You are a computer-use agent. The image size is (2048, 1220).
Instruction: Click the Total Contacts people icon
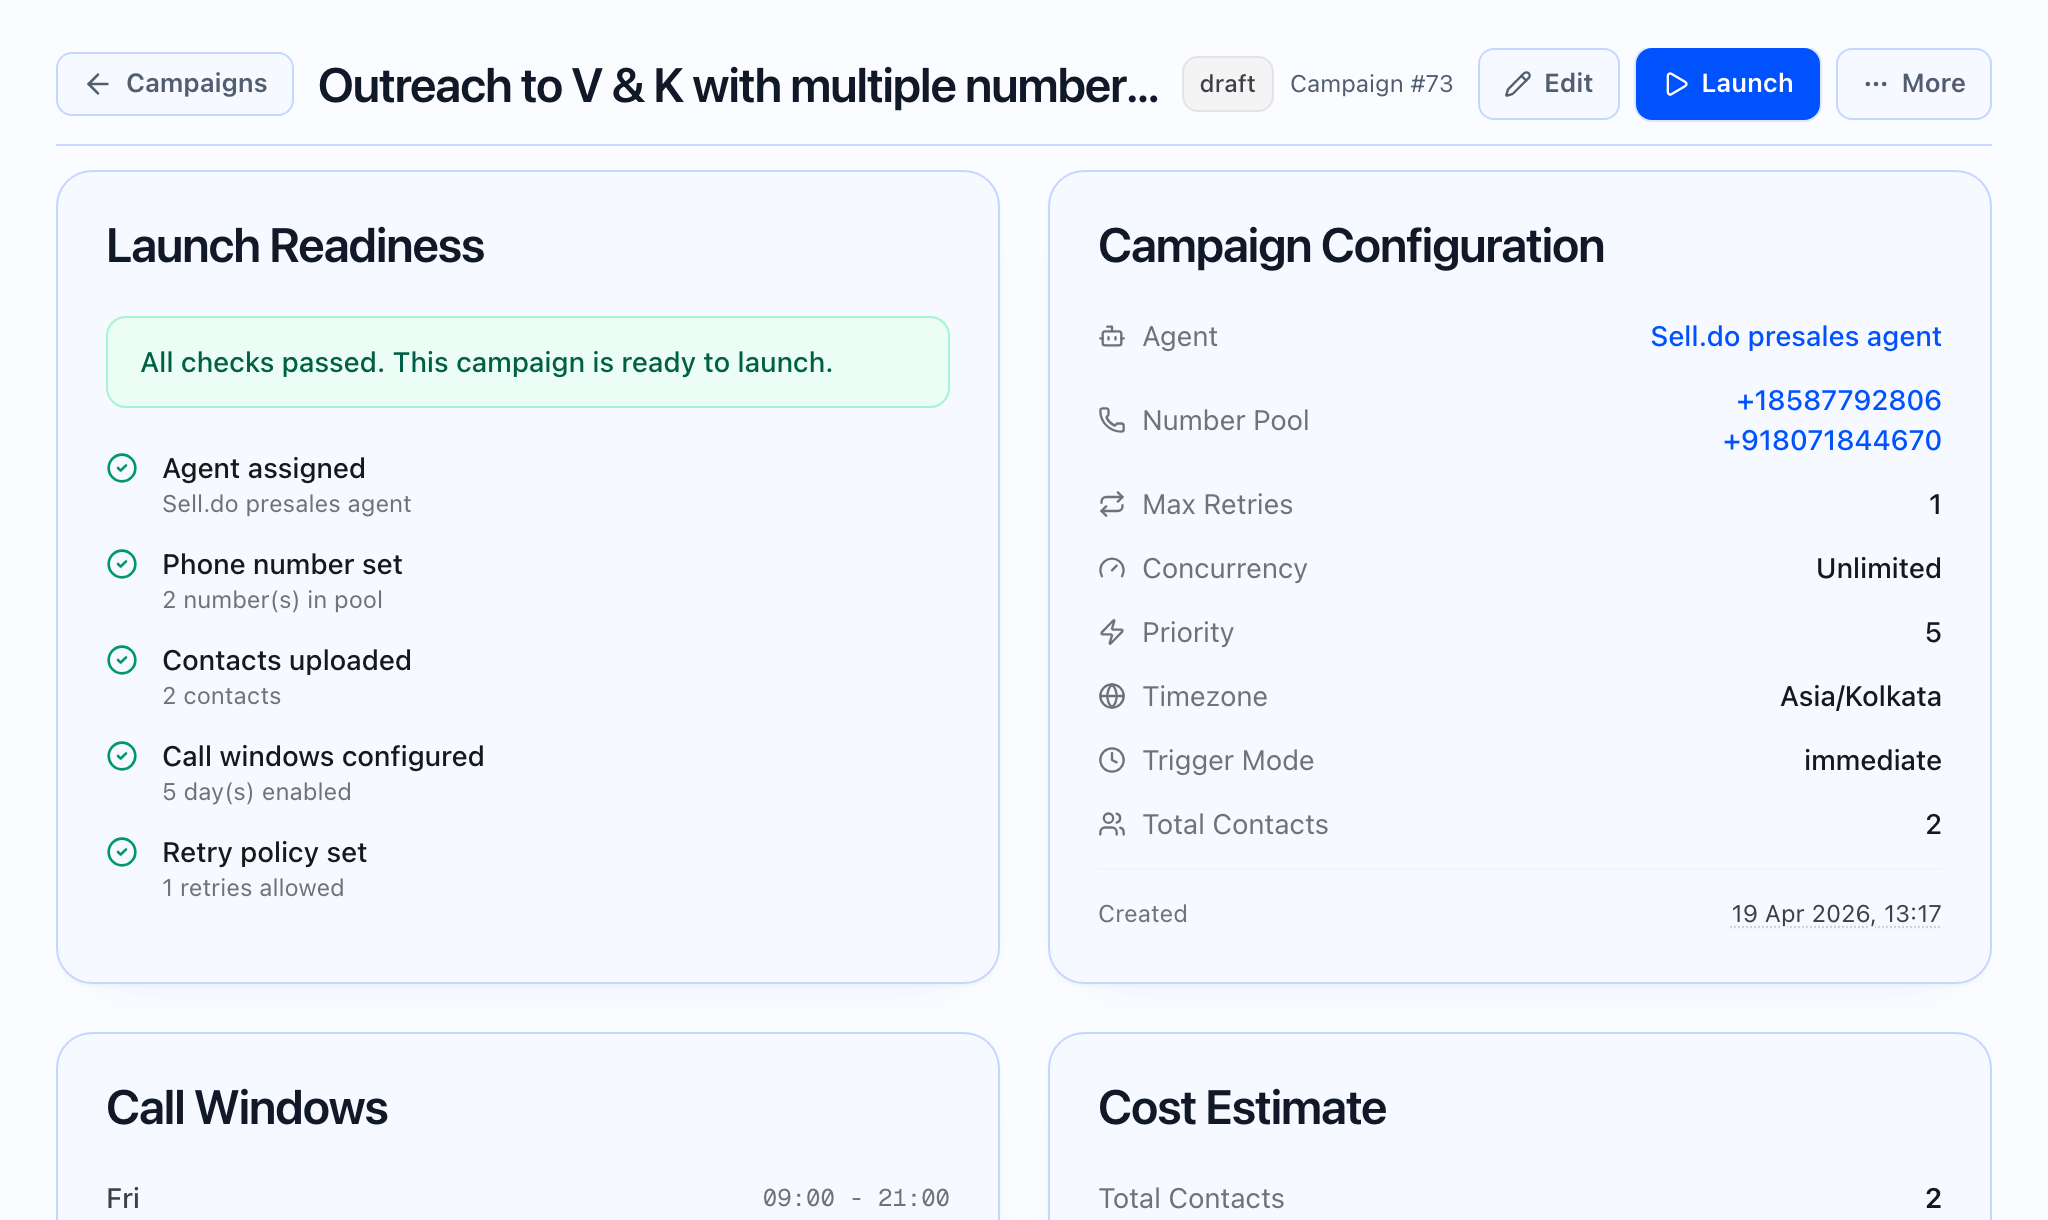coord(1112,824)
